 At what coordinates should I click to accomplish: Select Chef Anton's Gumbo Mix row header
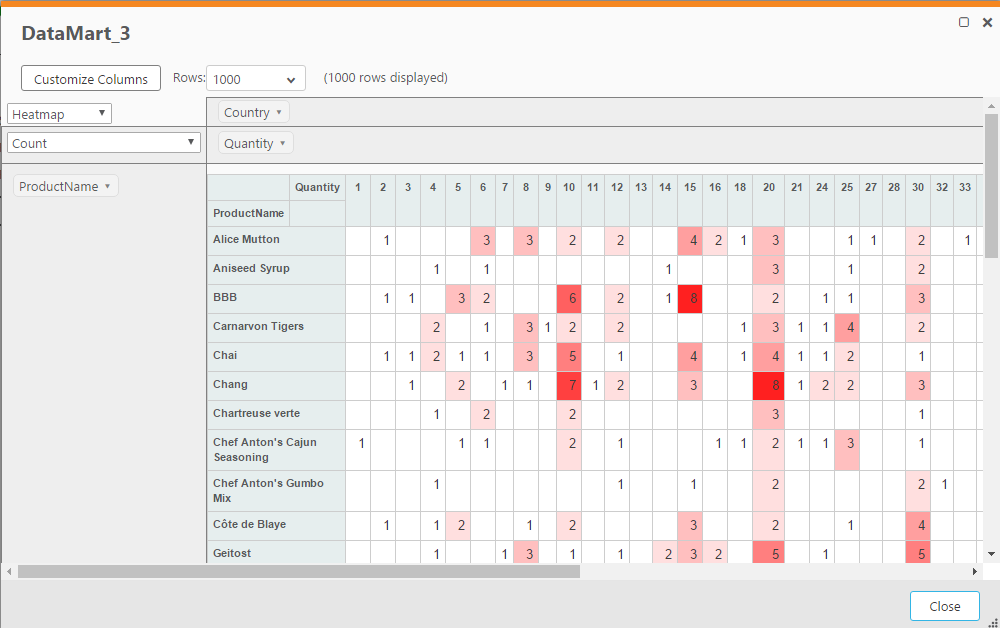[276, 491]
